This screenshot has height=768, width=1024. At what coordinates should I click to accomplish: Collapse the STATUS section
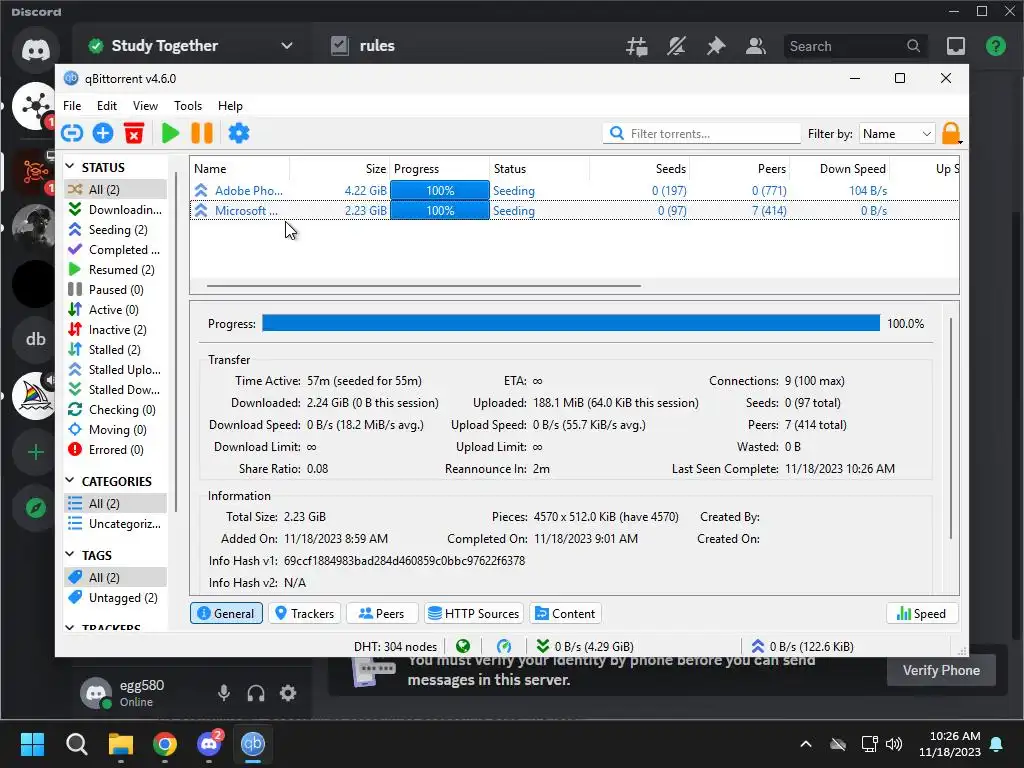(x=70, y=167)
